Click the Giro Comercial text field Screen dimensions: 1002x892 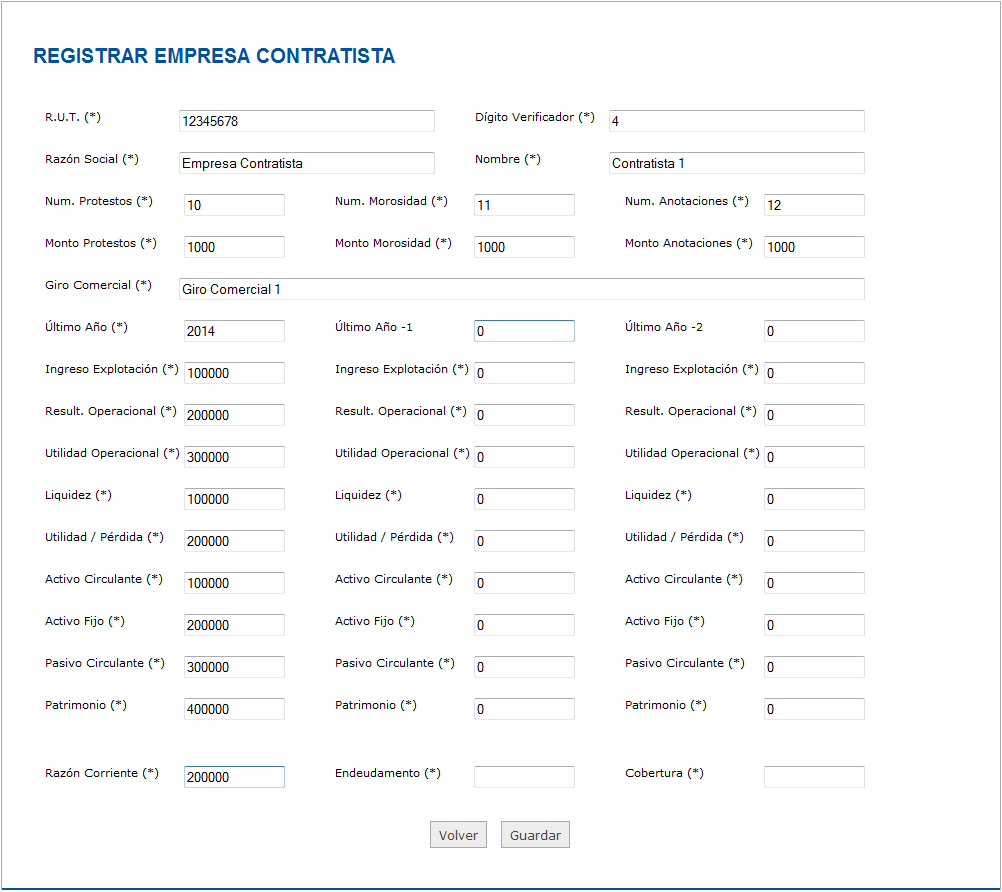point(521,289)
